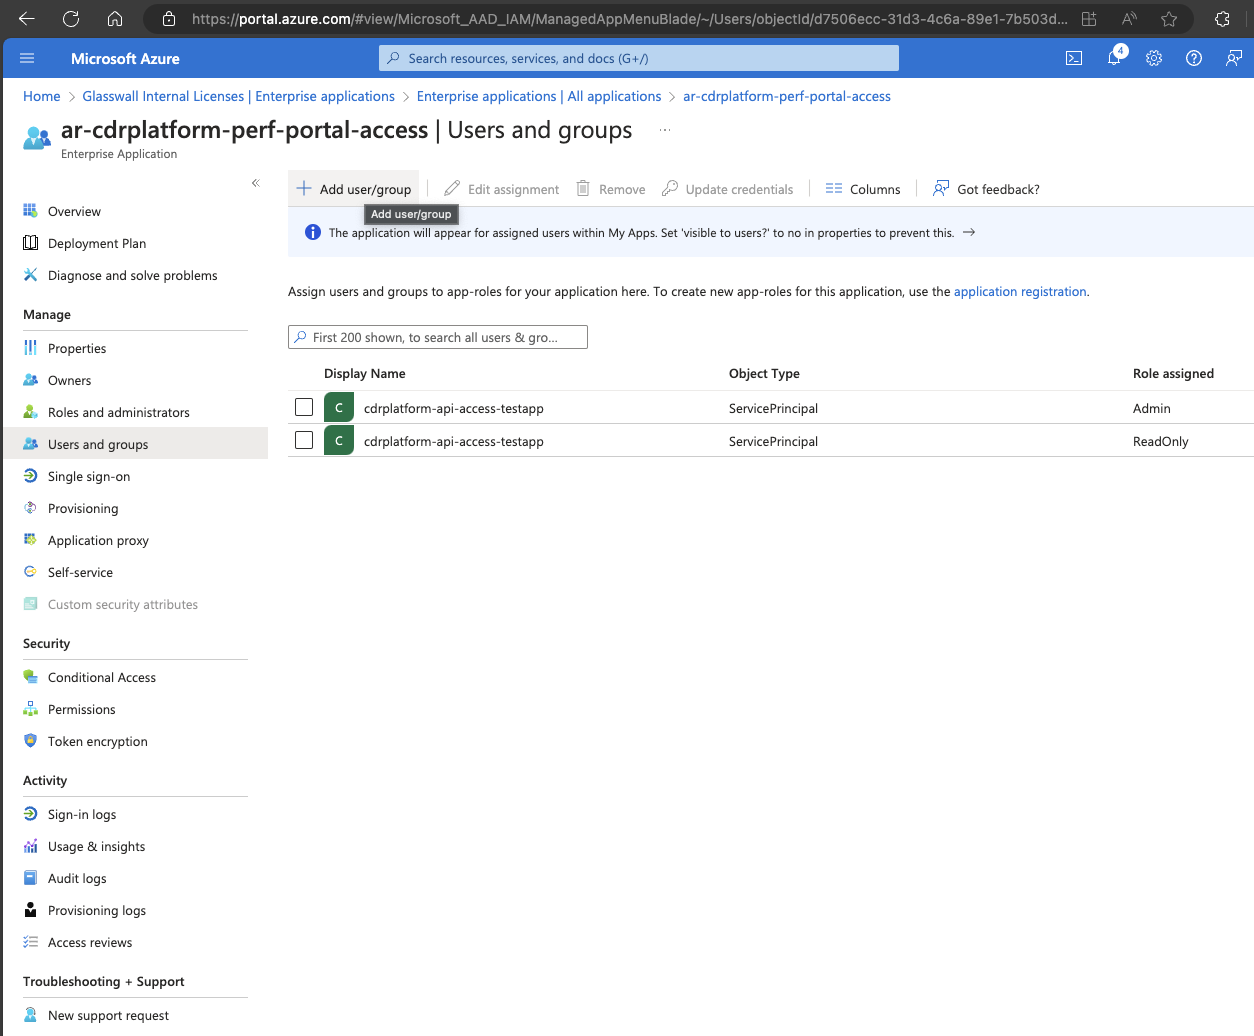Open portal settings gear icon
The image size is (1254, 1036).
click(1154, 58)
